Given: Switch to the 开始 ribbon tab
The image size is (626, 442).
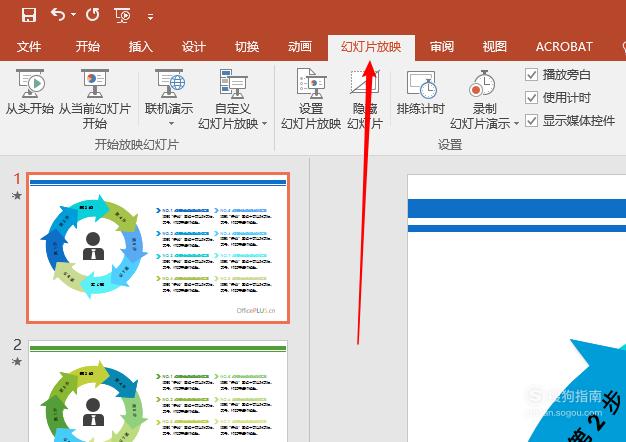Looking at the screenshot, I should point(88,47).
